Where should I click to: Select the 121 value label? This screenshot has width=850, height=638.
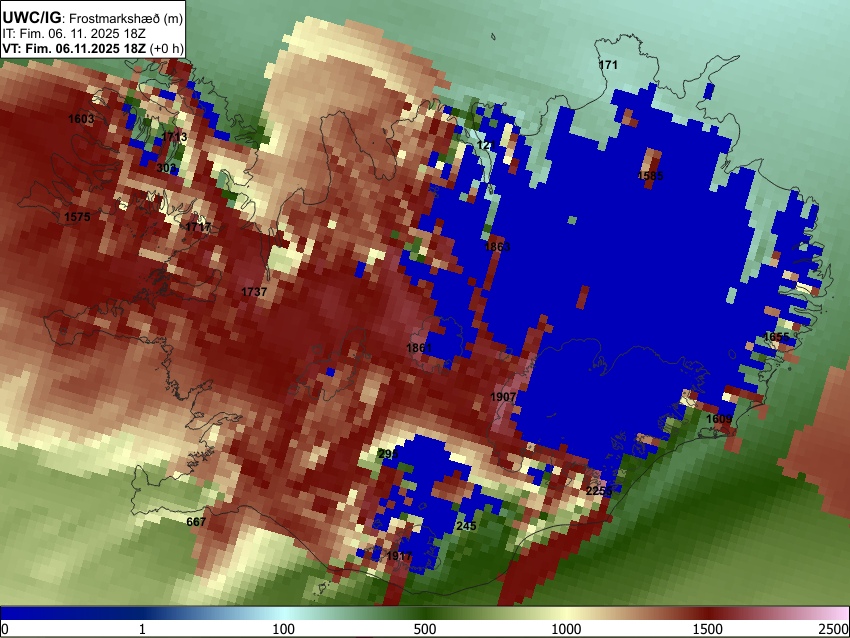point(486,145)
